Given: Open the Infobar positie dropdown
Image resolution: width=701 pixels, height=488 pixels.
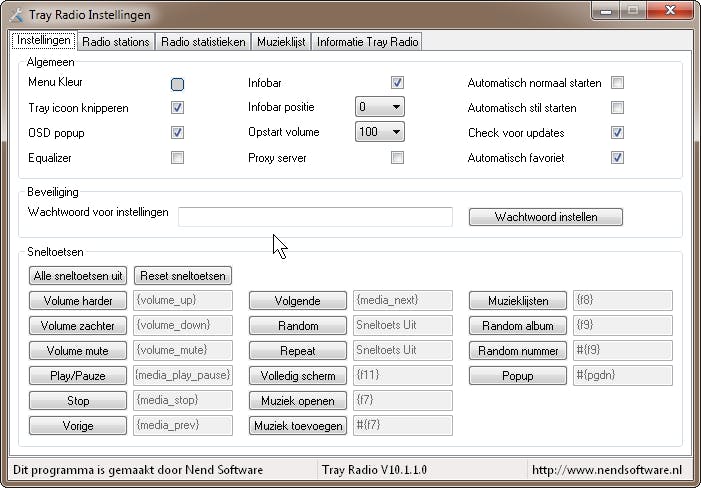Looking at the screenshot, I should [x=380, y=107].
